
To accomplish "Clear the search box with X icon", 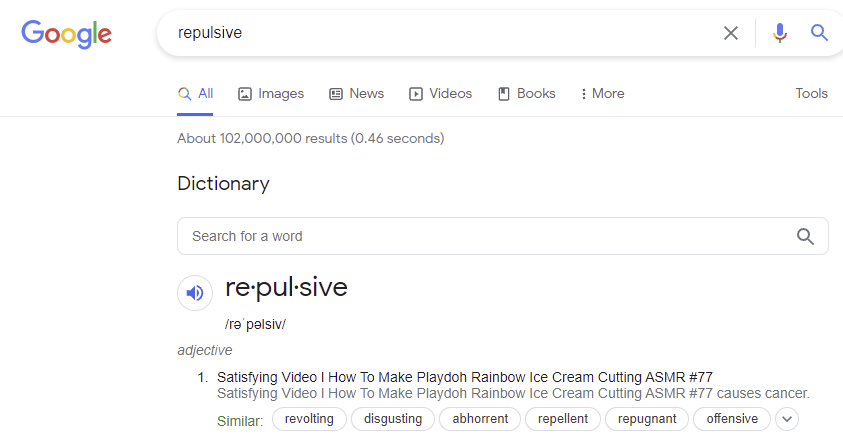I will click(x=731, y=33).
